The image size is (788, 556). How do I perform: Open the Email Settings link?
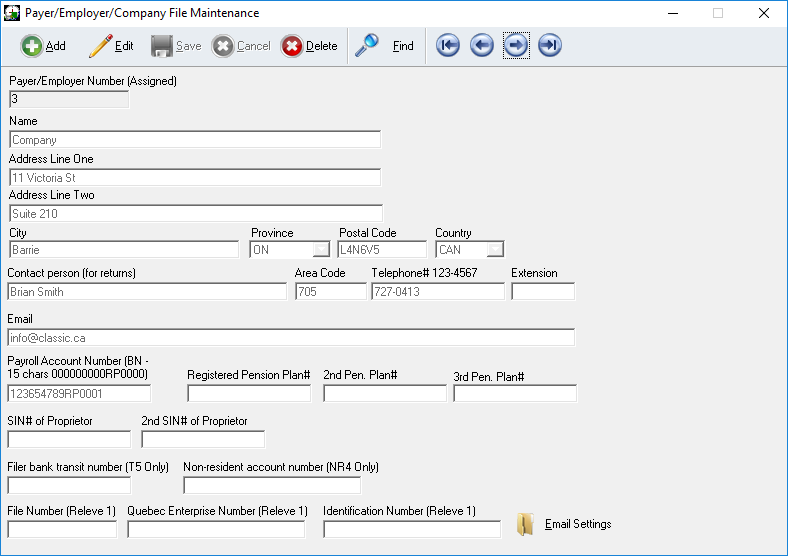point(578,525)
